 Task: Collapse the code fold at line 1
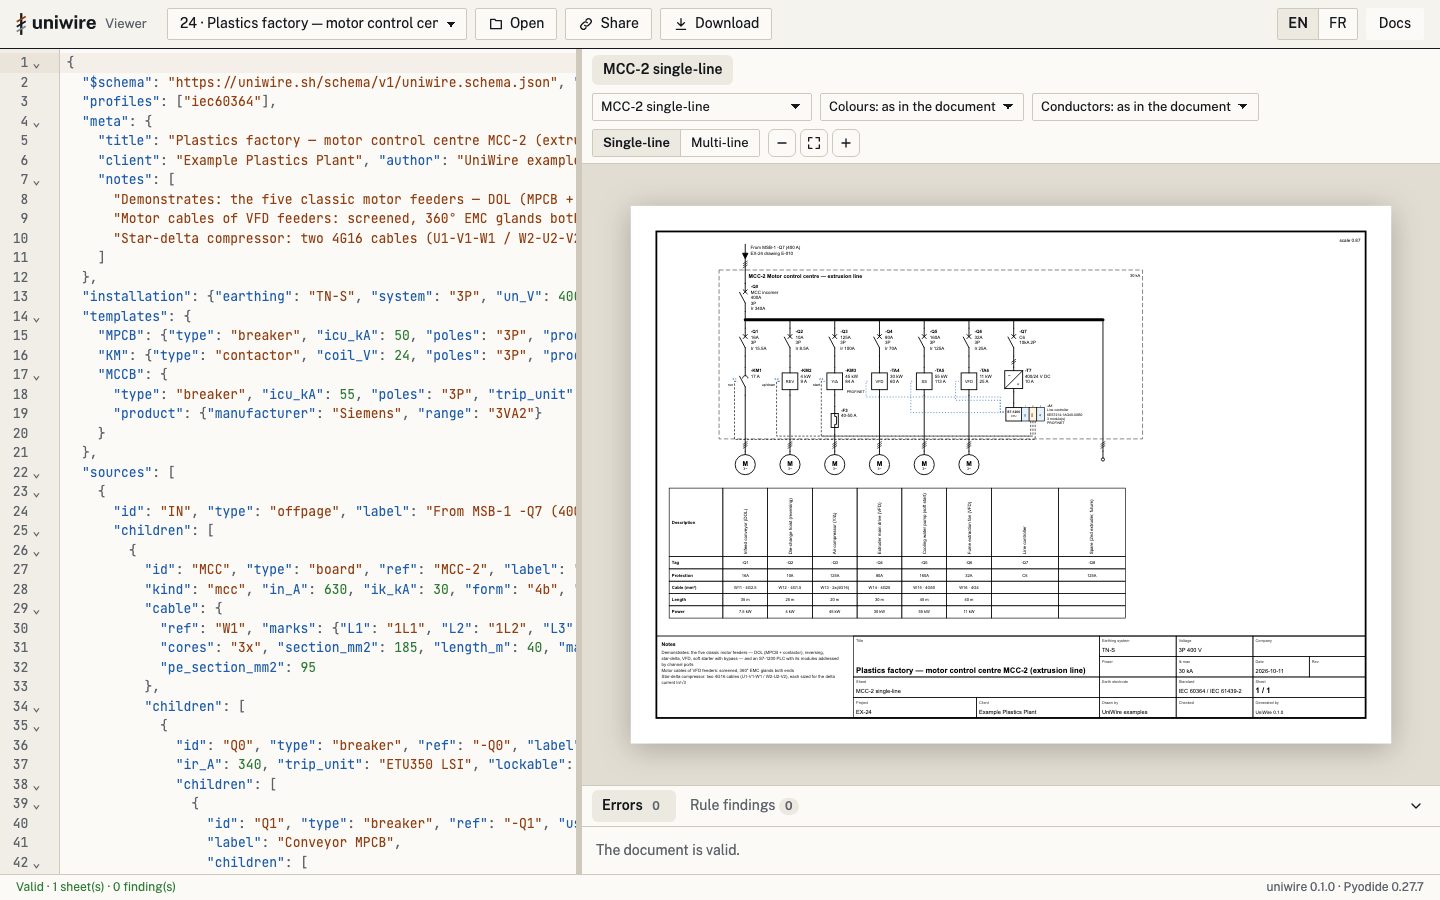point(37,65)
